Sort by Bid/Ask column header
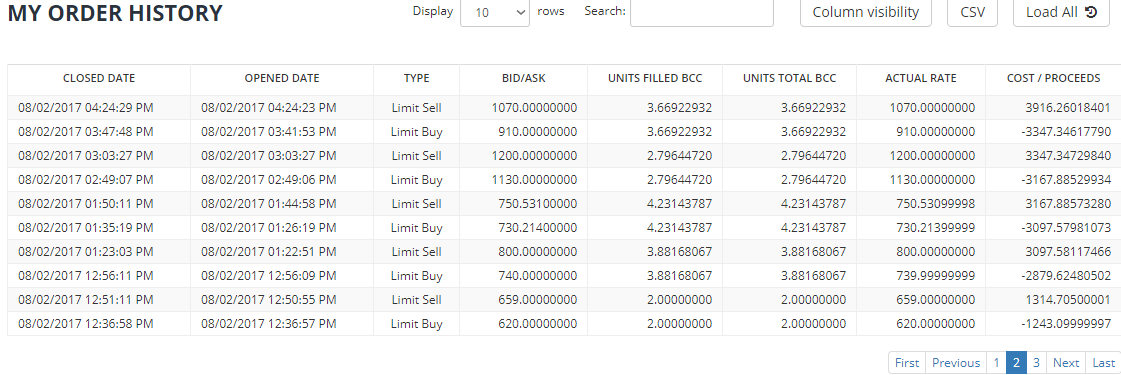1121x375 pixels. click(523, 79)
